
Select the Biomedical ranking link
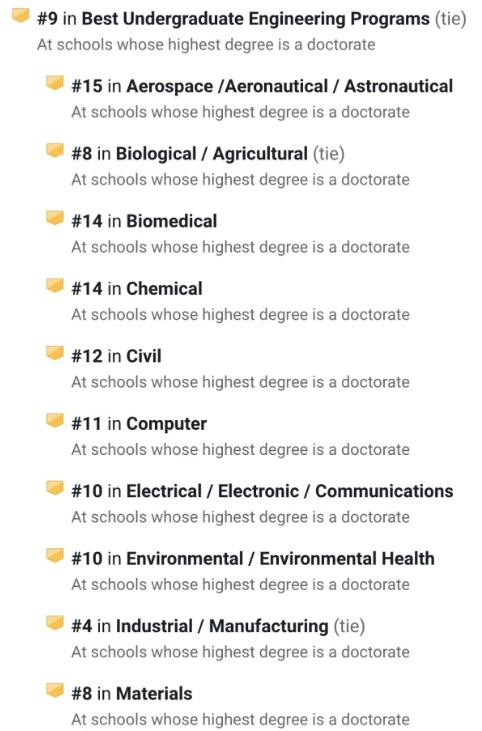172,221
